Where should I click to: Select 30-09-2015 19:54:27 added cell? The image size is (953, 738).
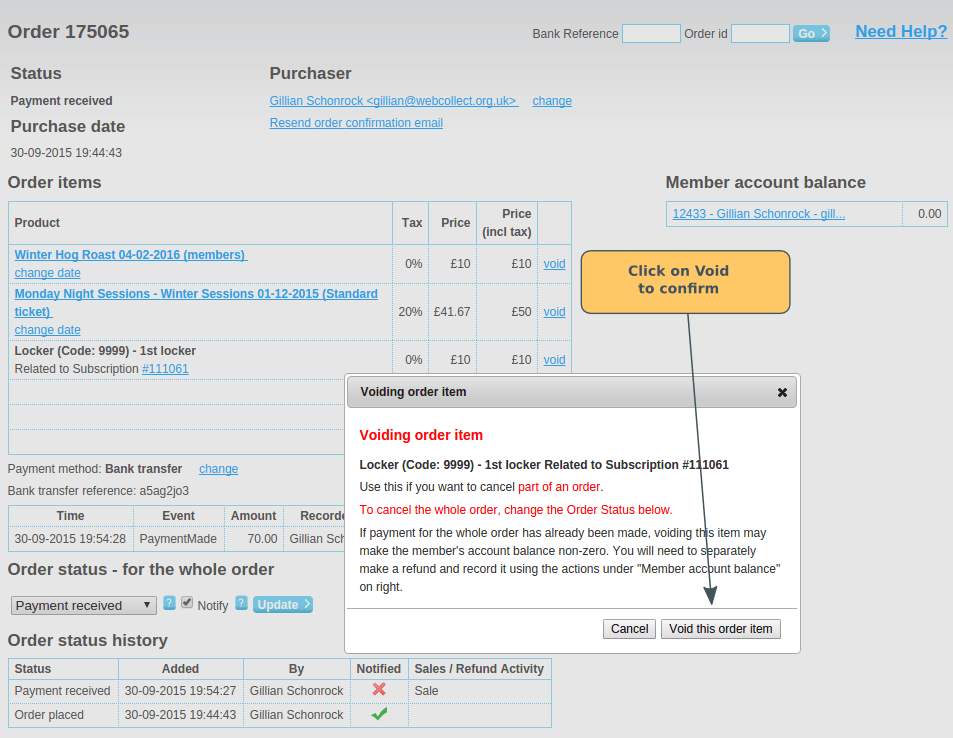(181, 691)
